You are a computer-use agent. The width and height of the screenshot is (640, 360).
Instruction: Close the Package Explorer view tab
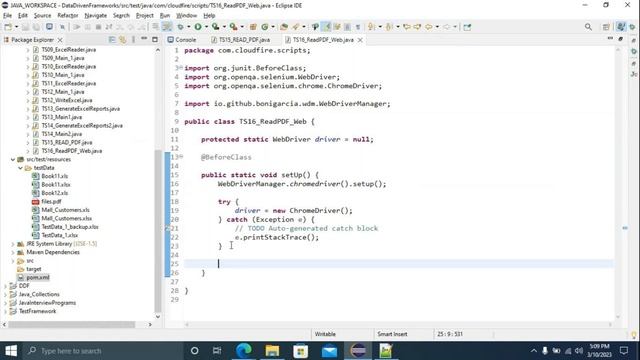(60, 40)
